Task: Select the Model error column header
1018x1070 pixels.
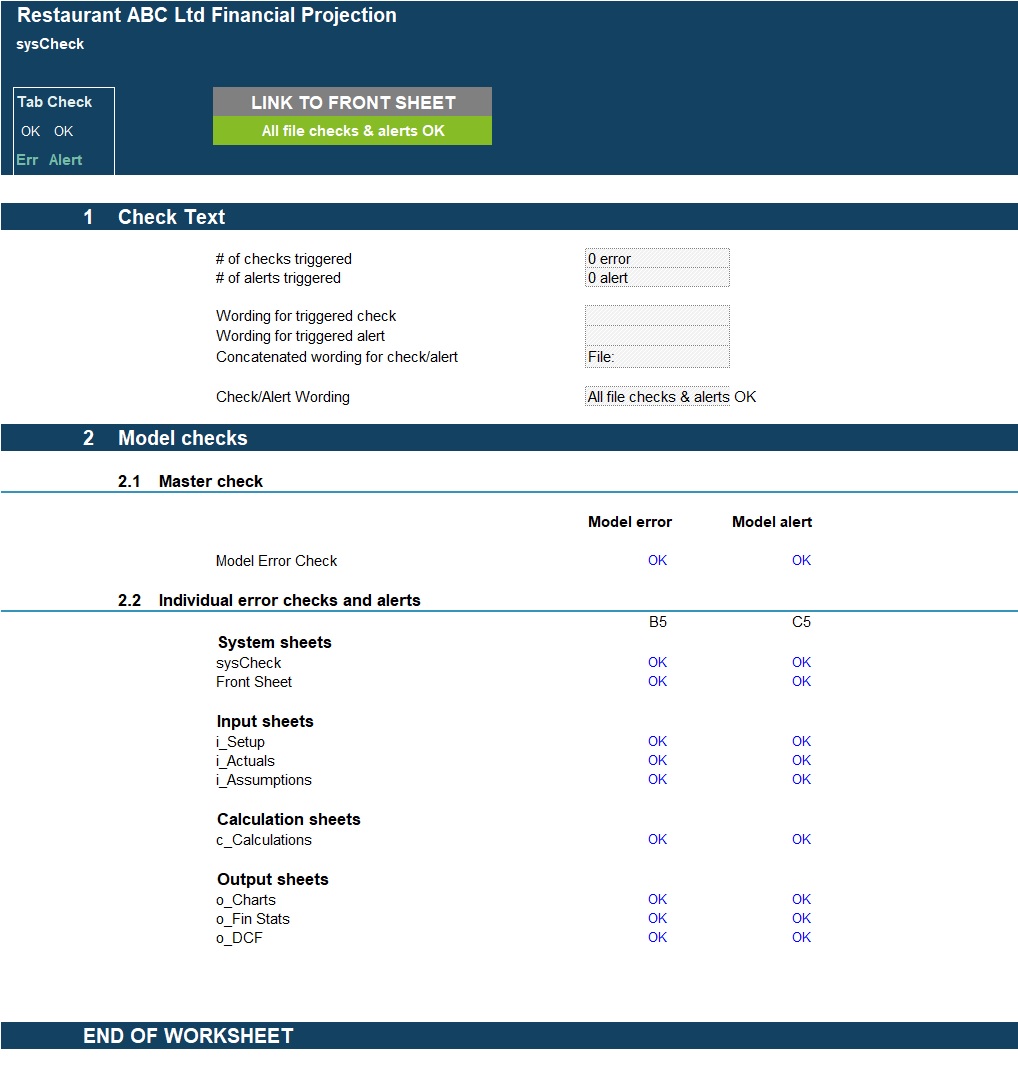Action: pos(630,522)
